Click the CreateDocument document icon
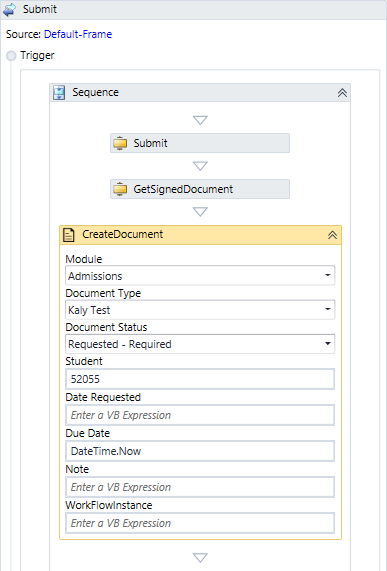Image resolution: width=387 pixels, height=571 pixels. click(x=69, y=235)
